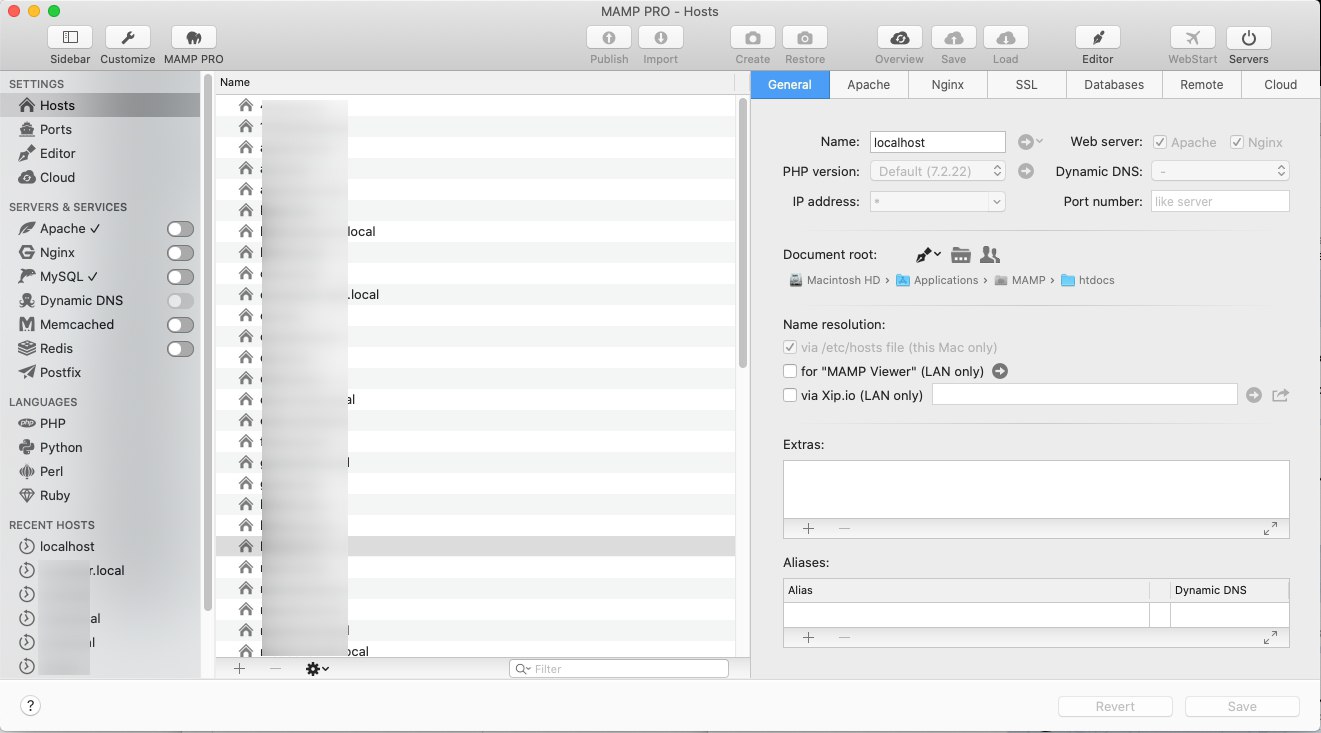Image resolution: width=1321 pixels, height=733 pixels.
Task: Toggle the Memcached switch
Action: (180, 325)
